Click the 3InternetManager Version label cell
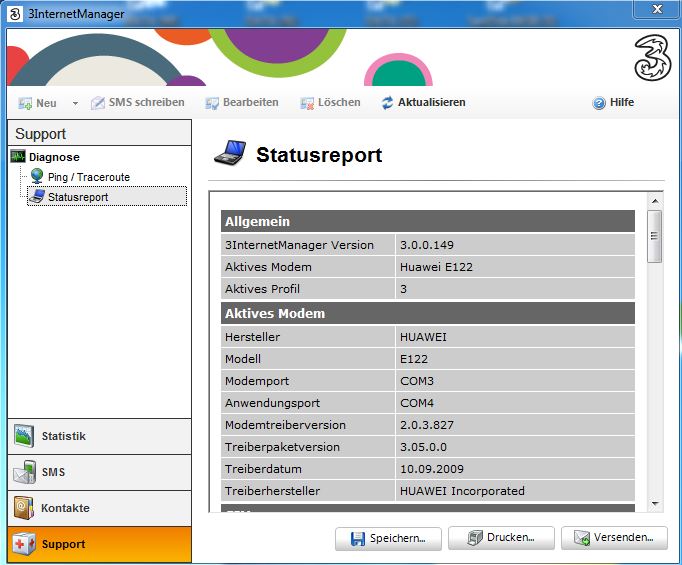 (x=308, y=245)
